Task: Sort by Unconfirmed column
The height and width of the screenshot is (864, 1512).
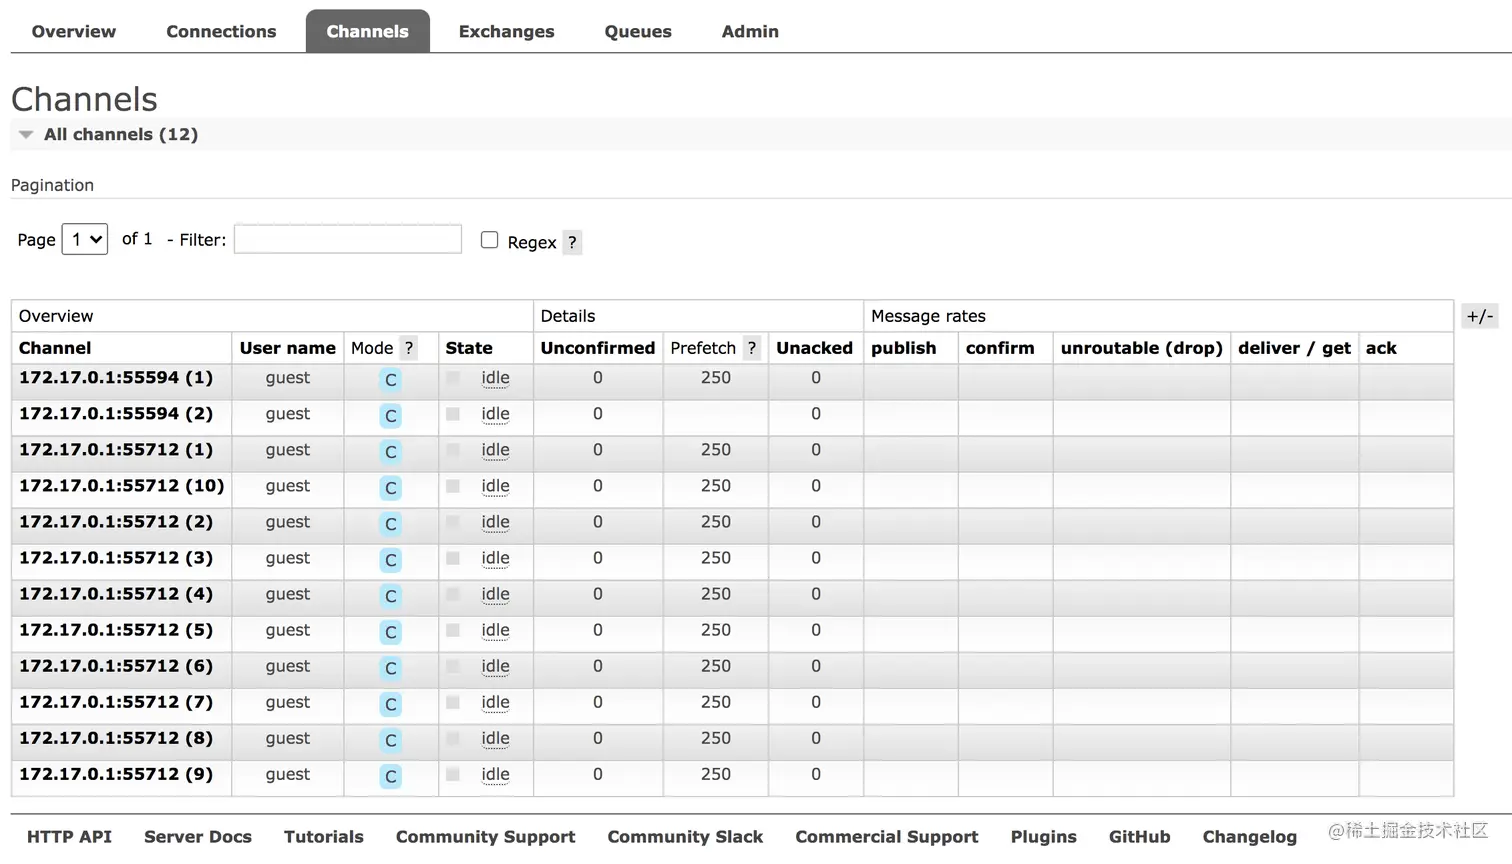Action: coord(598,348)
